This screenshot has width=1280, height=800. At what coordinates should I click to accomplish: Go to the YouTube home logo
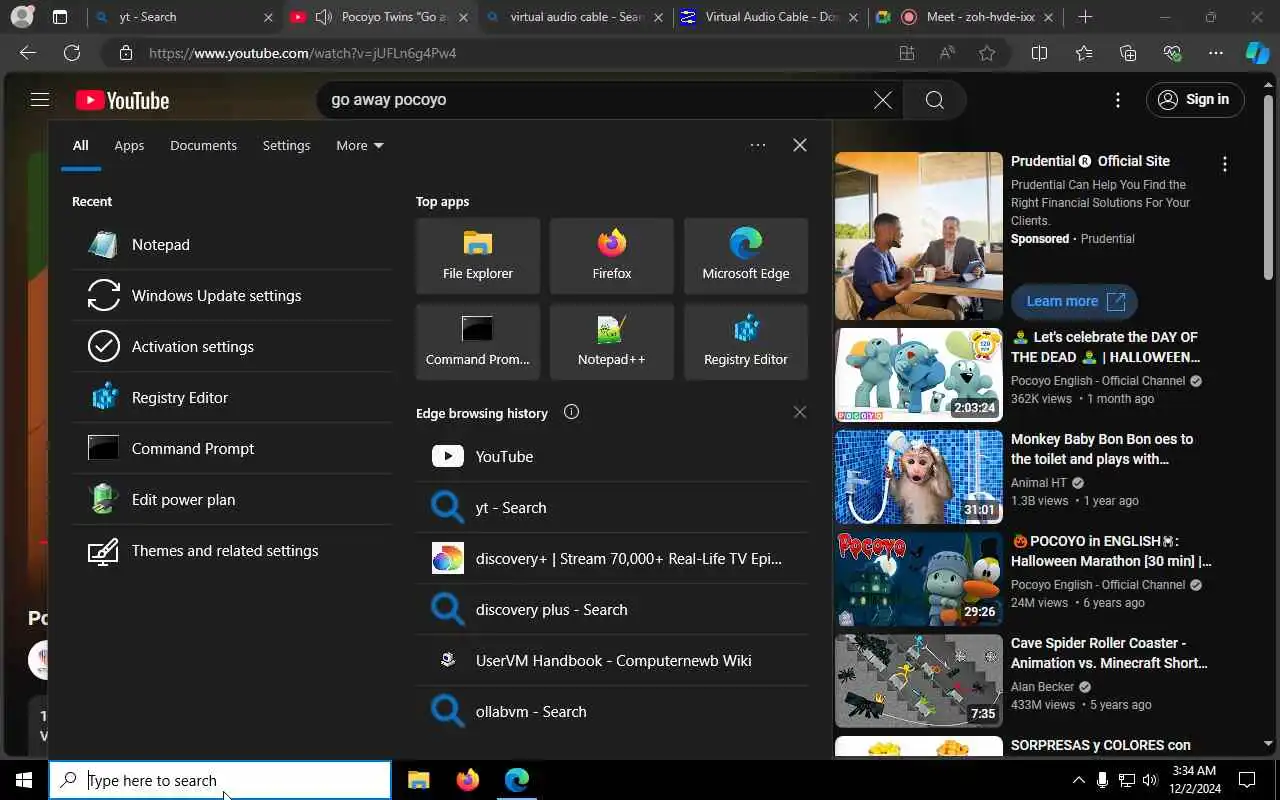(x=122, y=100)
